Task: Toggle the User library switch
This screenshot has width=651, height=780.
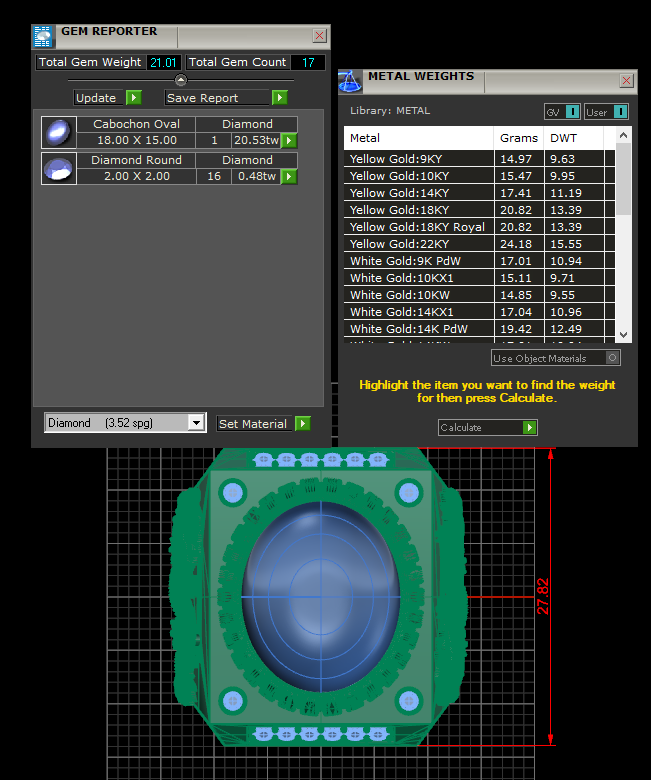Action: [x=620, y=112]
